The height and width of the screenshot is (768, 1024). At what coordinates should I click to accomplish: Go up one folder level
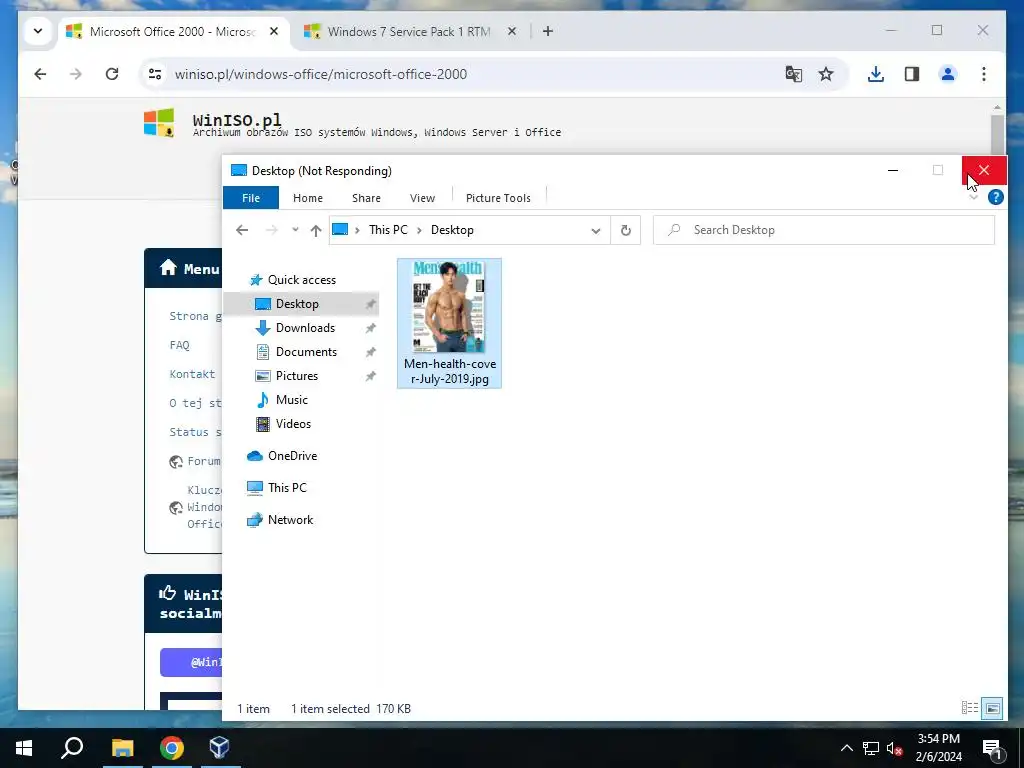tap(316, 230)
